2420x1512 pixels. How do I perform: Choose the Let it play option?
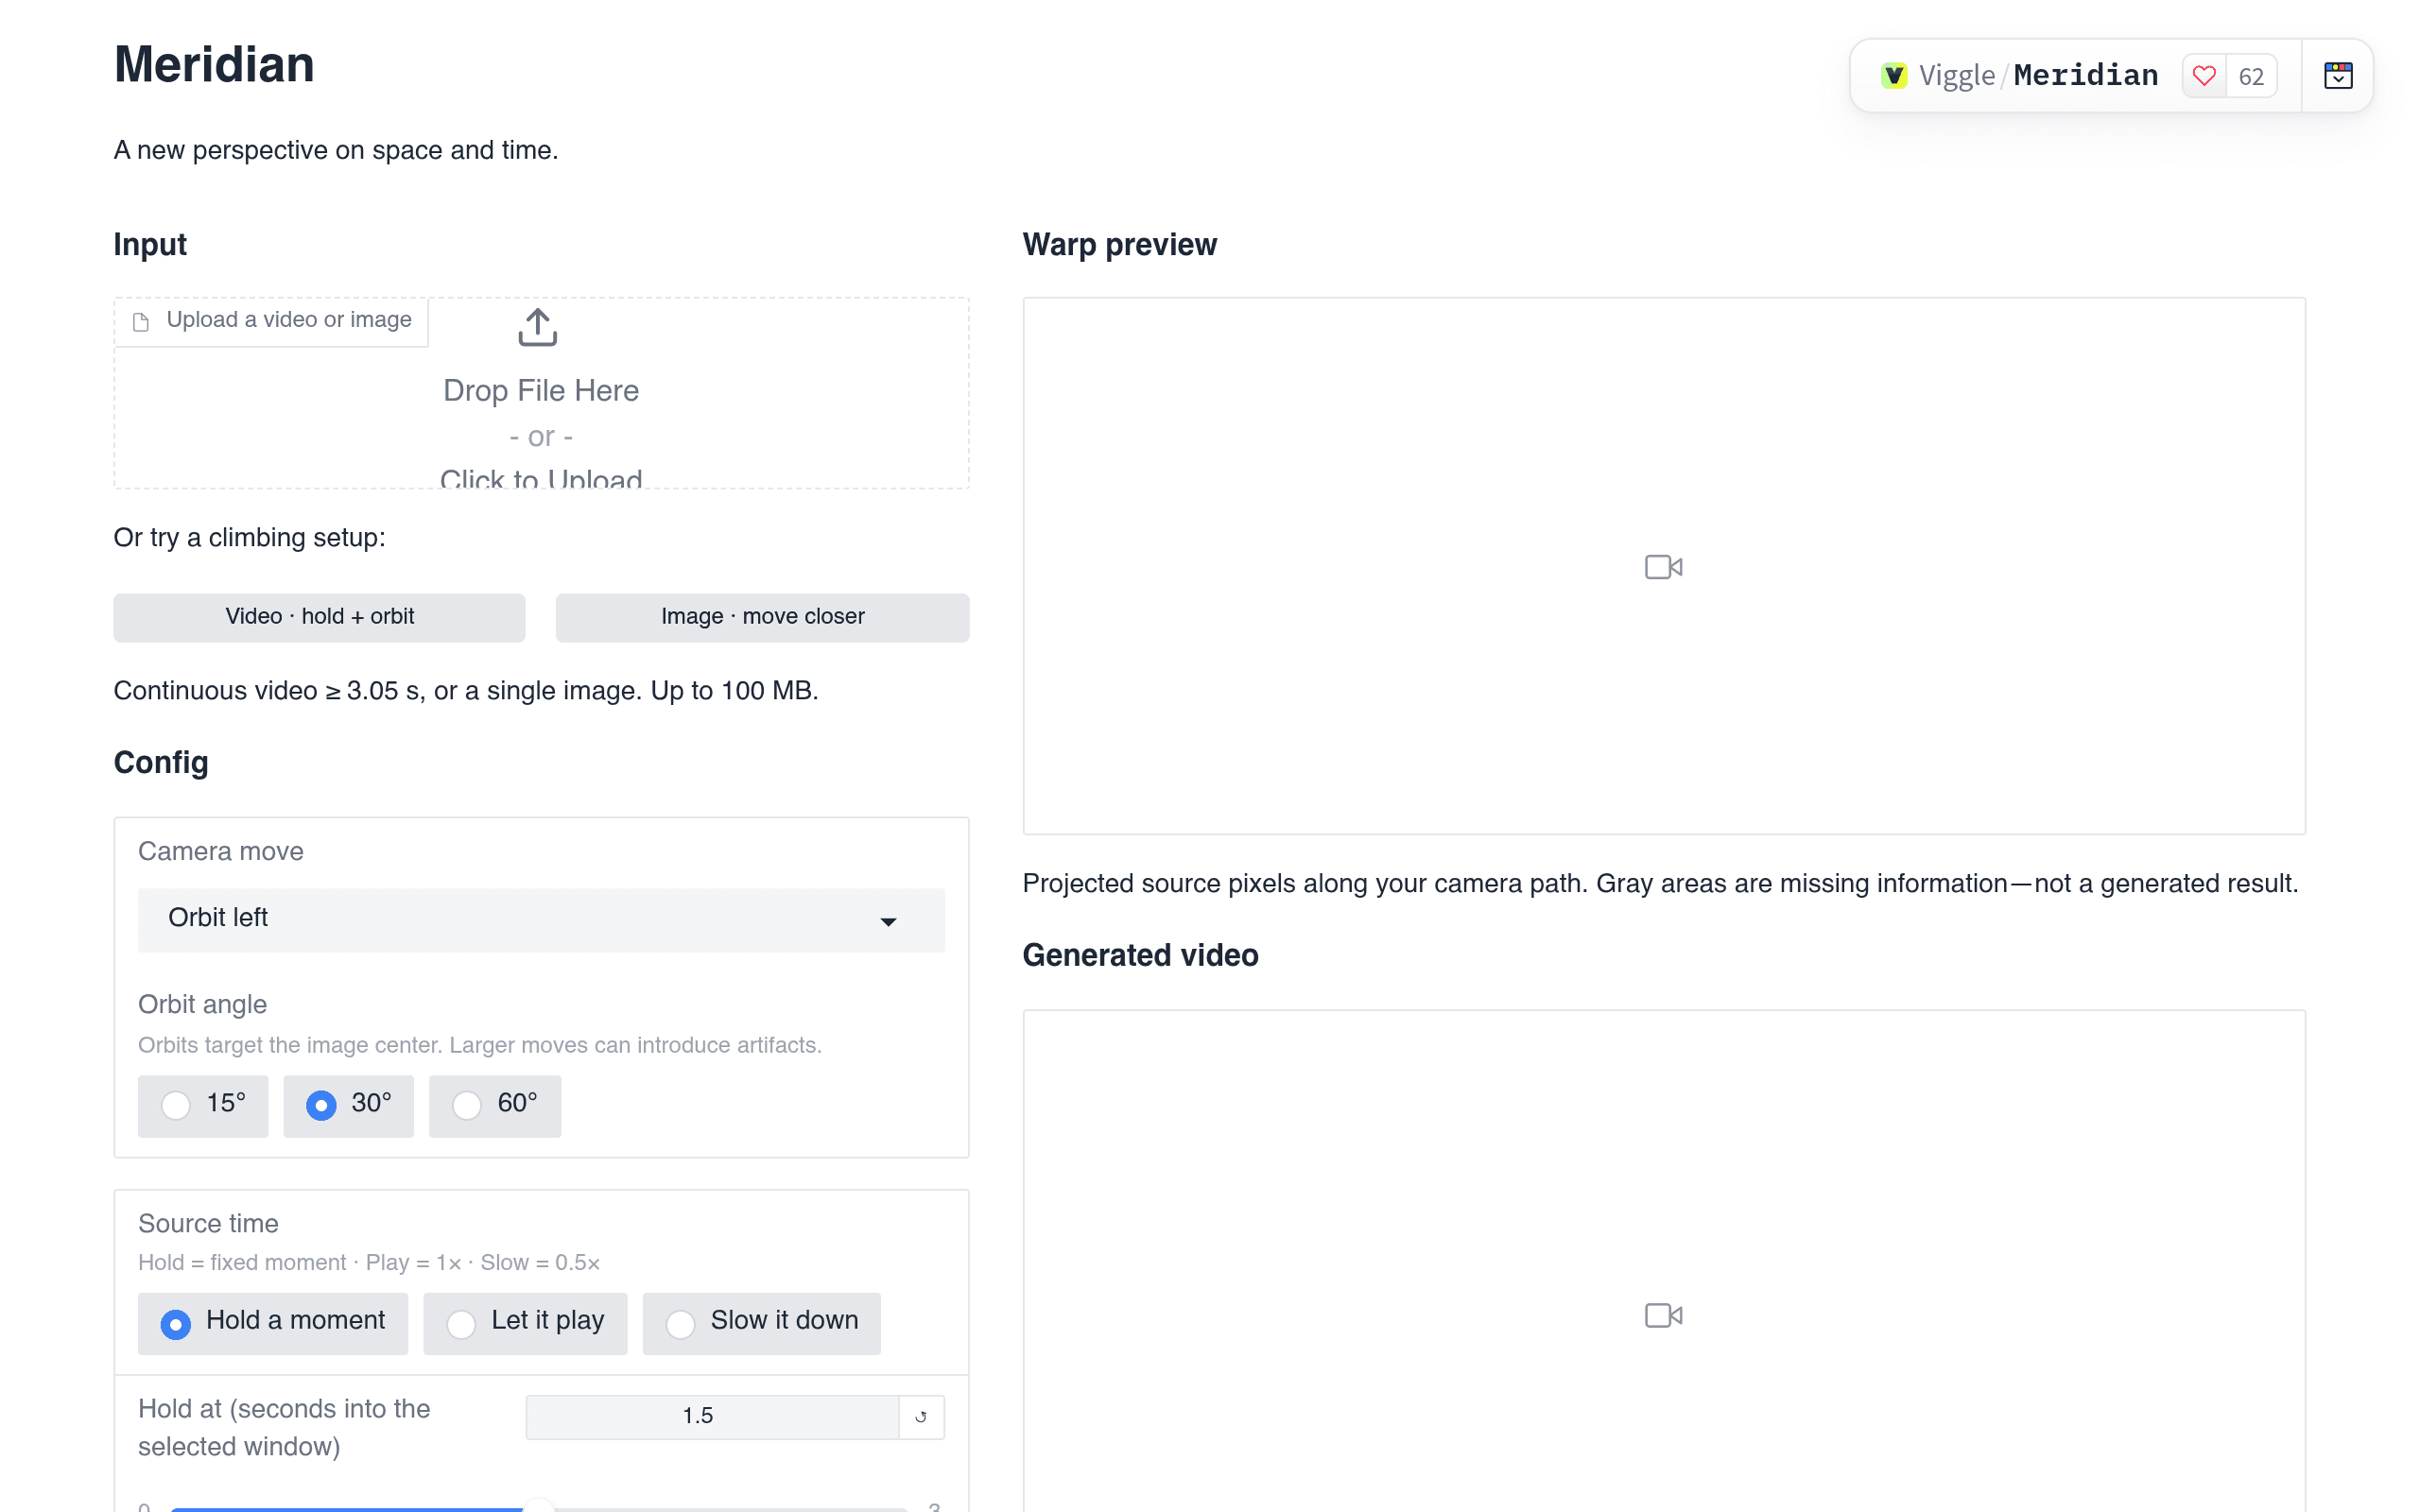[525, 1323]
